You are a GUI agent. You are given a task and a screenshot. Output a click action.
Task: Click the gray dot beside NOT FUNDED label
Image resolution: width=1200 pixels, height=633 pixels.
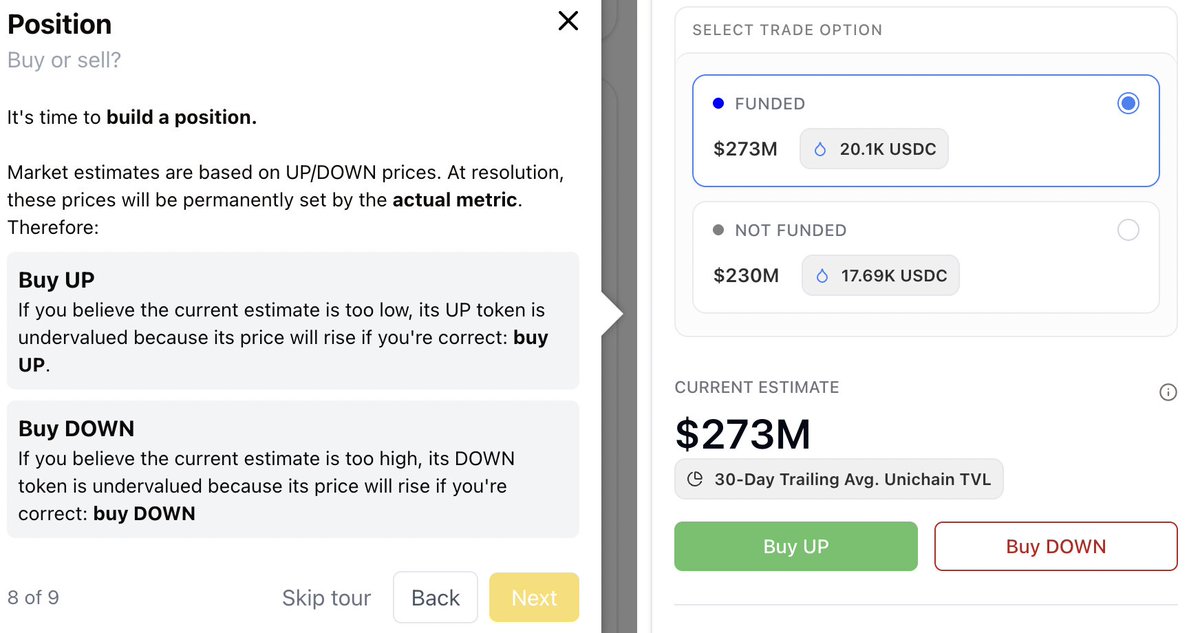[x=718, y=230]
